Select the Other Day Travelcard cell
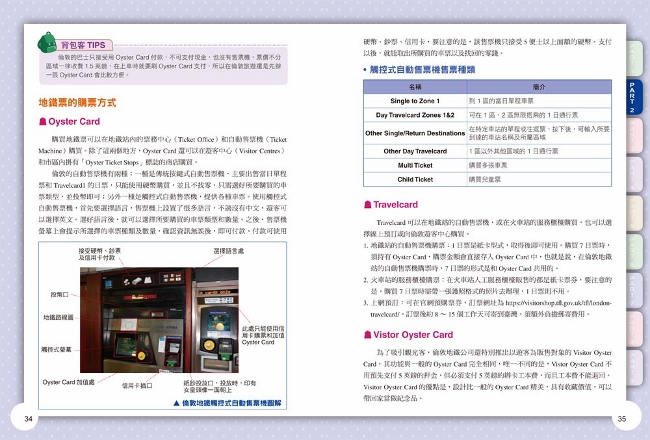The height and width of the screenshot is (440, 650). click(415, 151)
